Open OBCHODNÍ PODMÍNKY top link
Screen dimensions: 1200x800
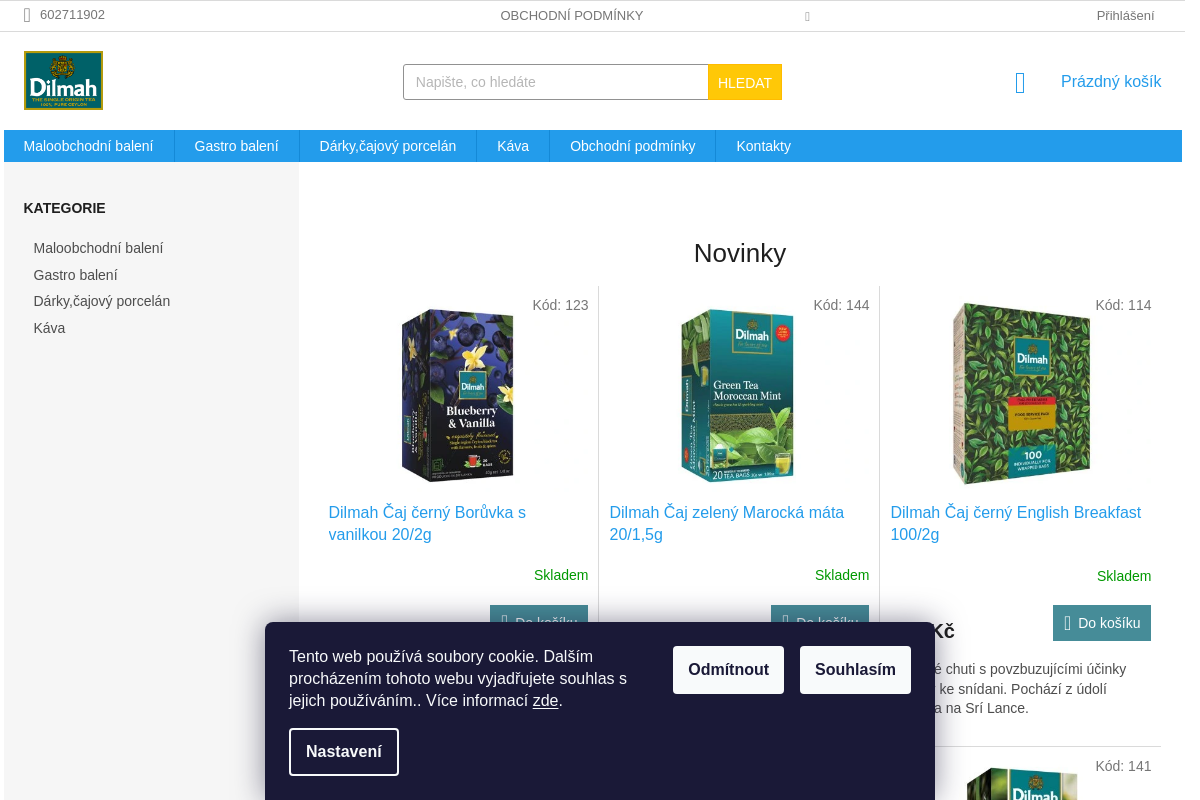[572, 16]
